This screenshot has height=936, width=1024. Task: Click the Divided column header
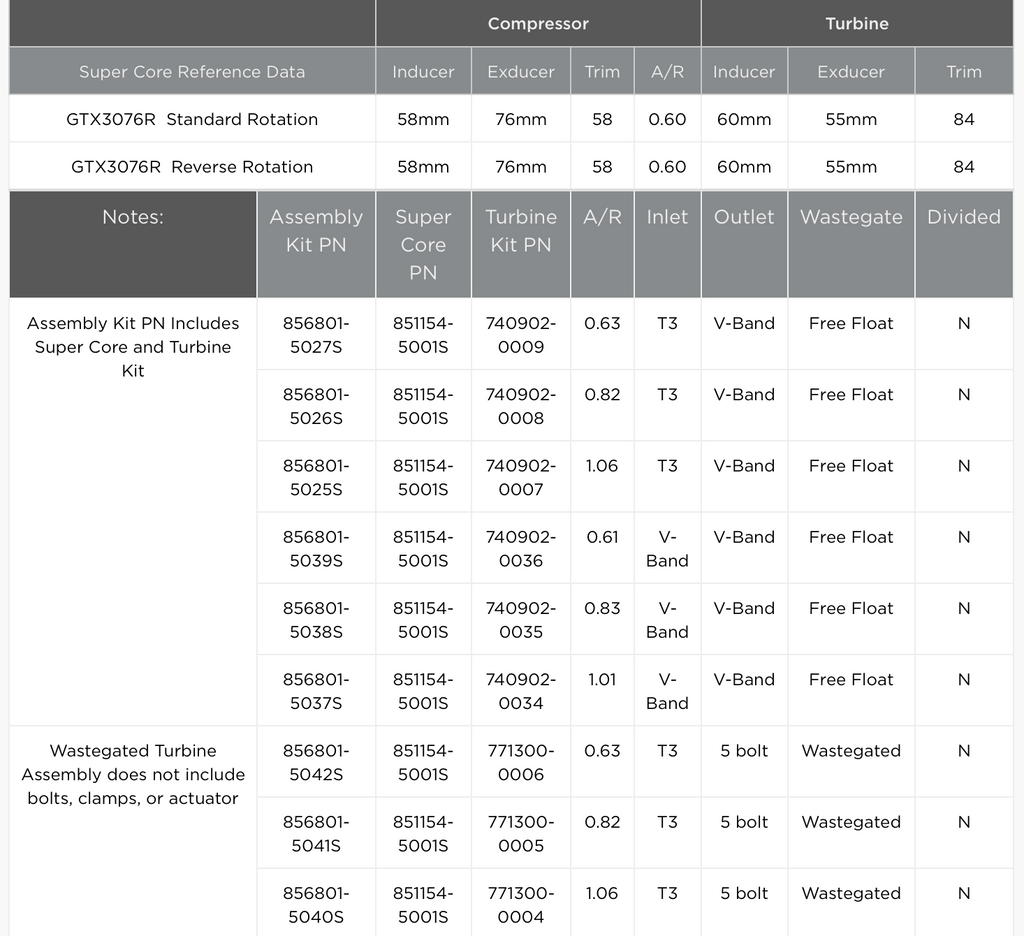point(964,244)
